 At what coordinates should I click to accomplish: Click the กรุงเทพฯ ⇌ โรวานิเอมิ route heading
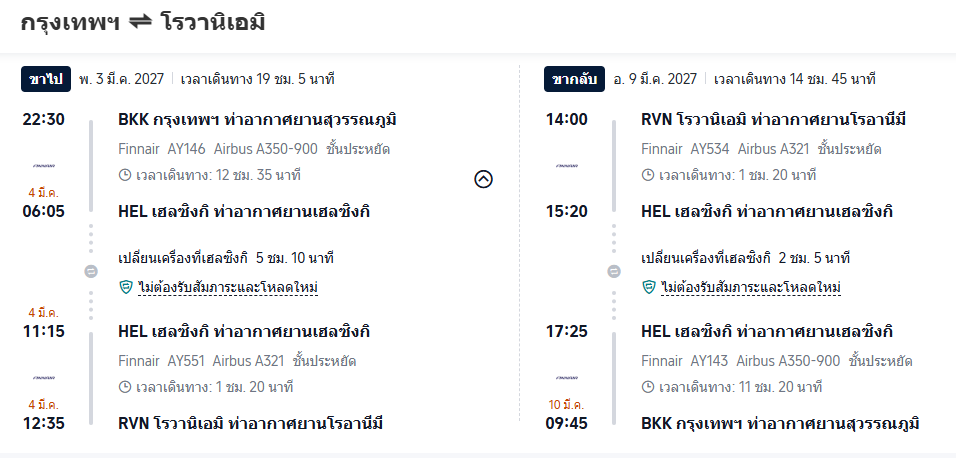(x=143, y=24)
